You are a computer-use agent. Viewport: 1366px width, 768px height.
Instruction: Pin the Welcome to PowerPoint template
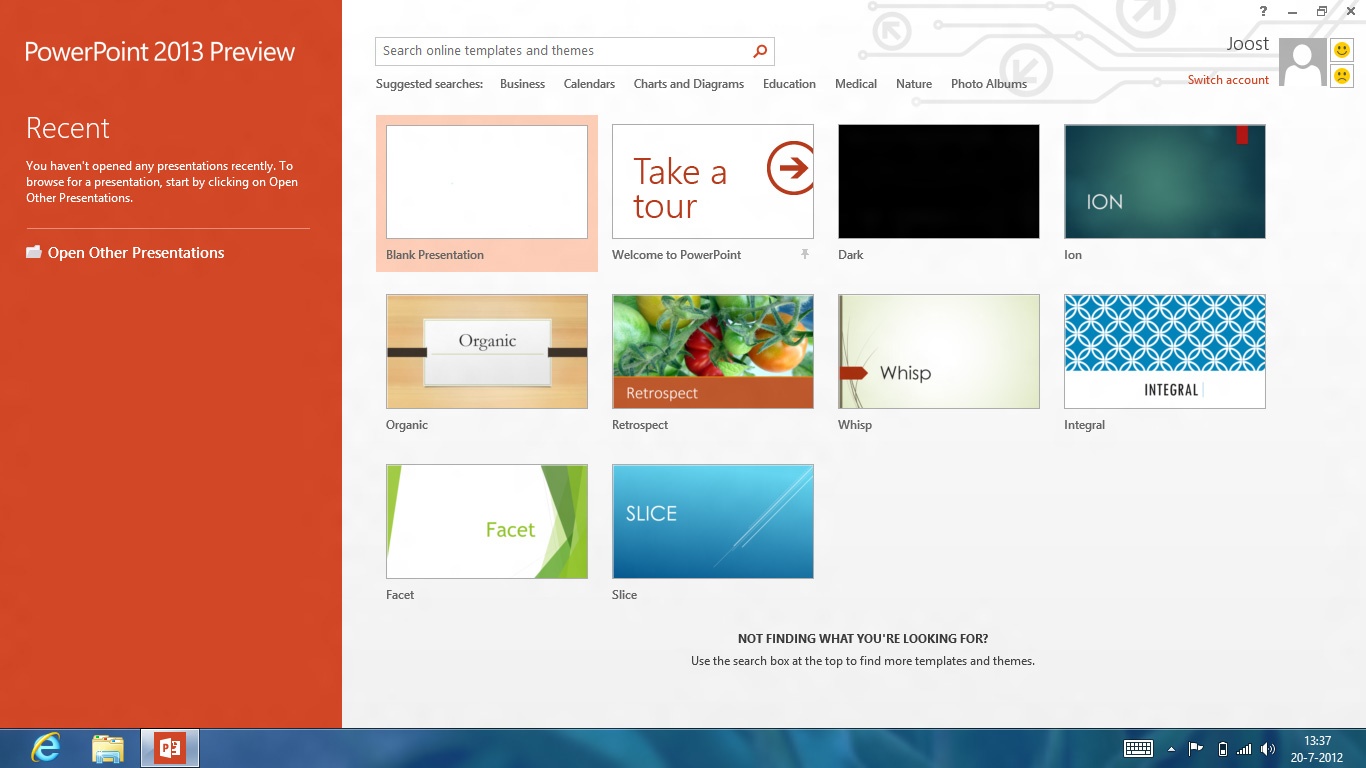point(804,255)
